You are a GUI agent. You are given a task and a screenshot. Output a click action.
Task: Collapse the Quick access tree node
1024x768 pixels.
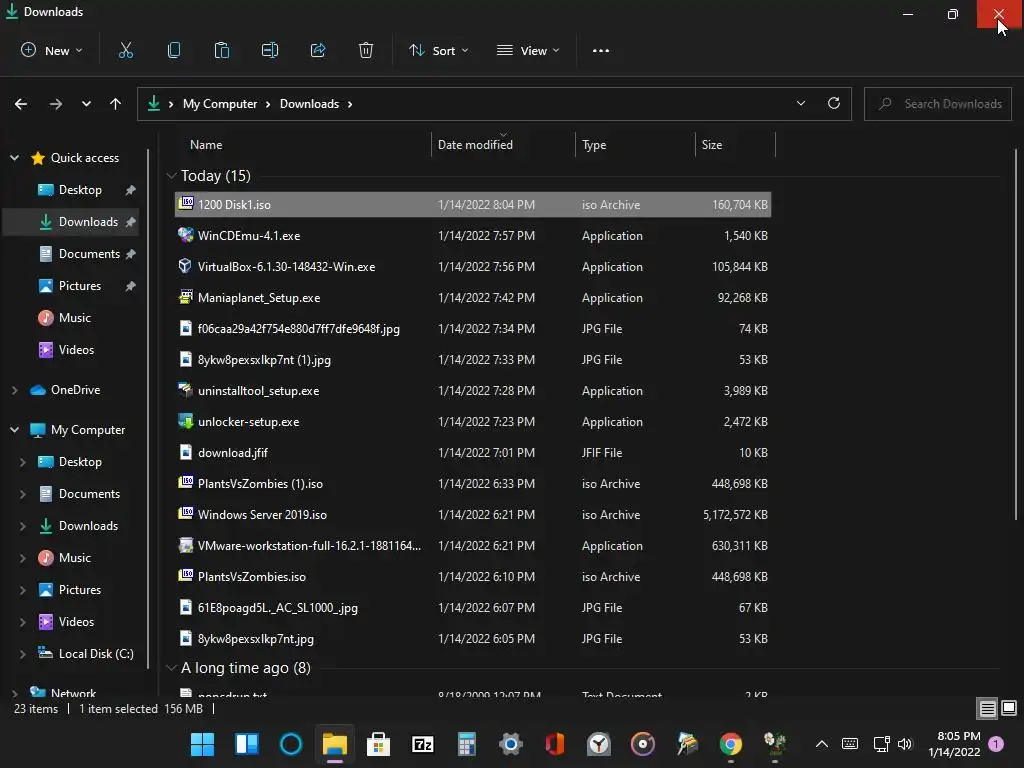[x=14, y=157]
